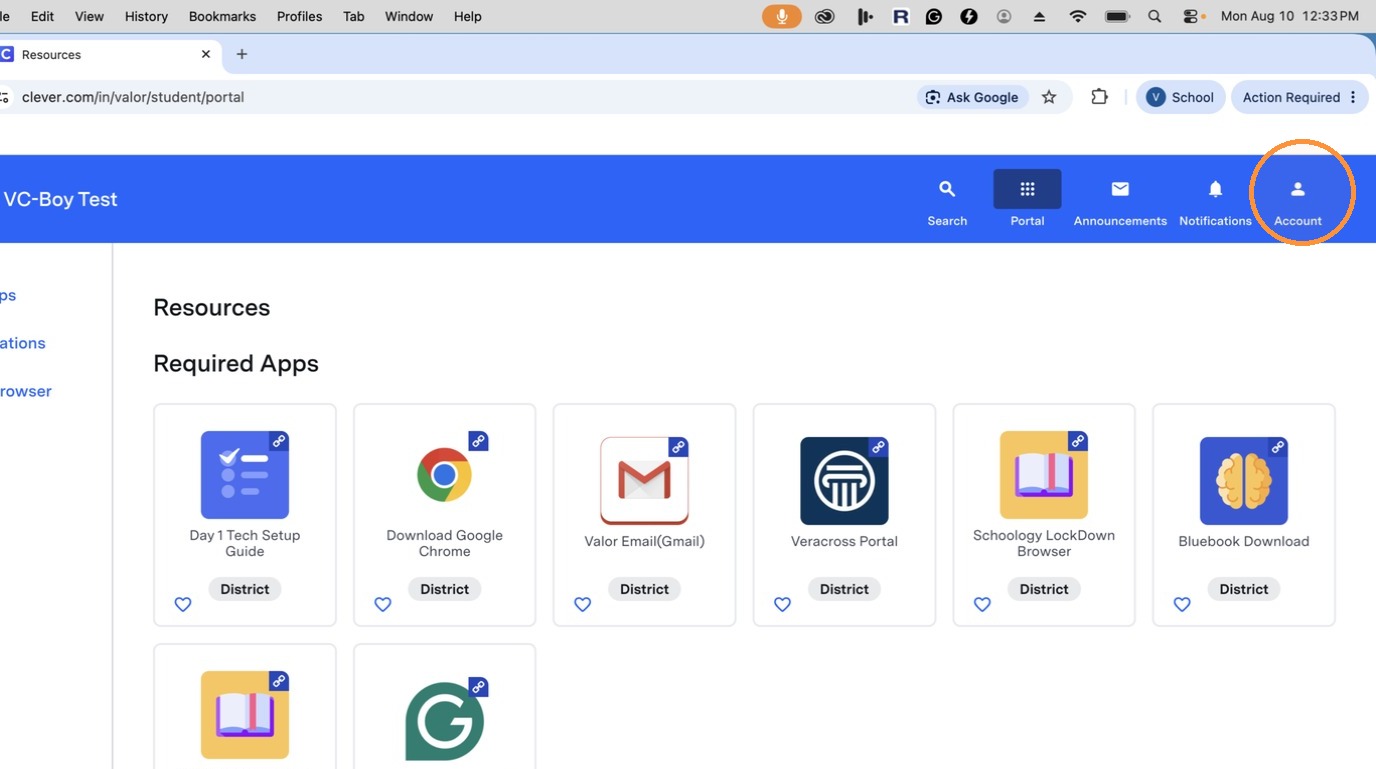Click the Resources page heading

pos(212,307)
